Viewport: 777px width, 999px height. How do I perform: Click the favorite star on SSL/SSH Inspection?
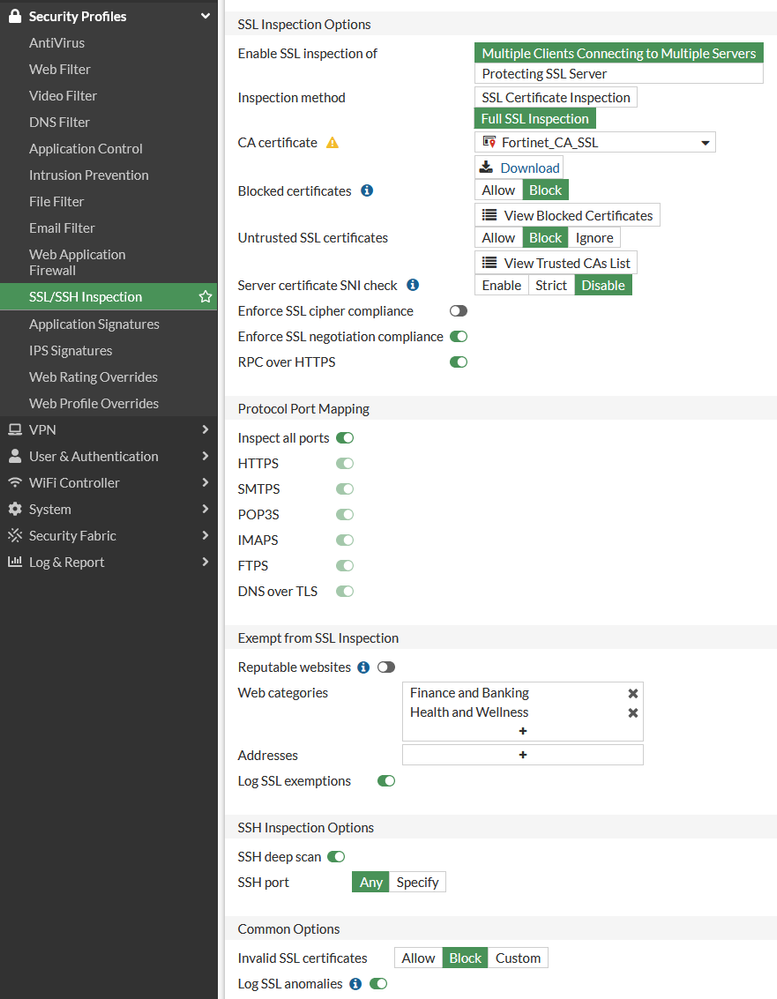(205, 297)
